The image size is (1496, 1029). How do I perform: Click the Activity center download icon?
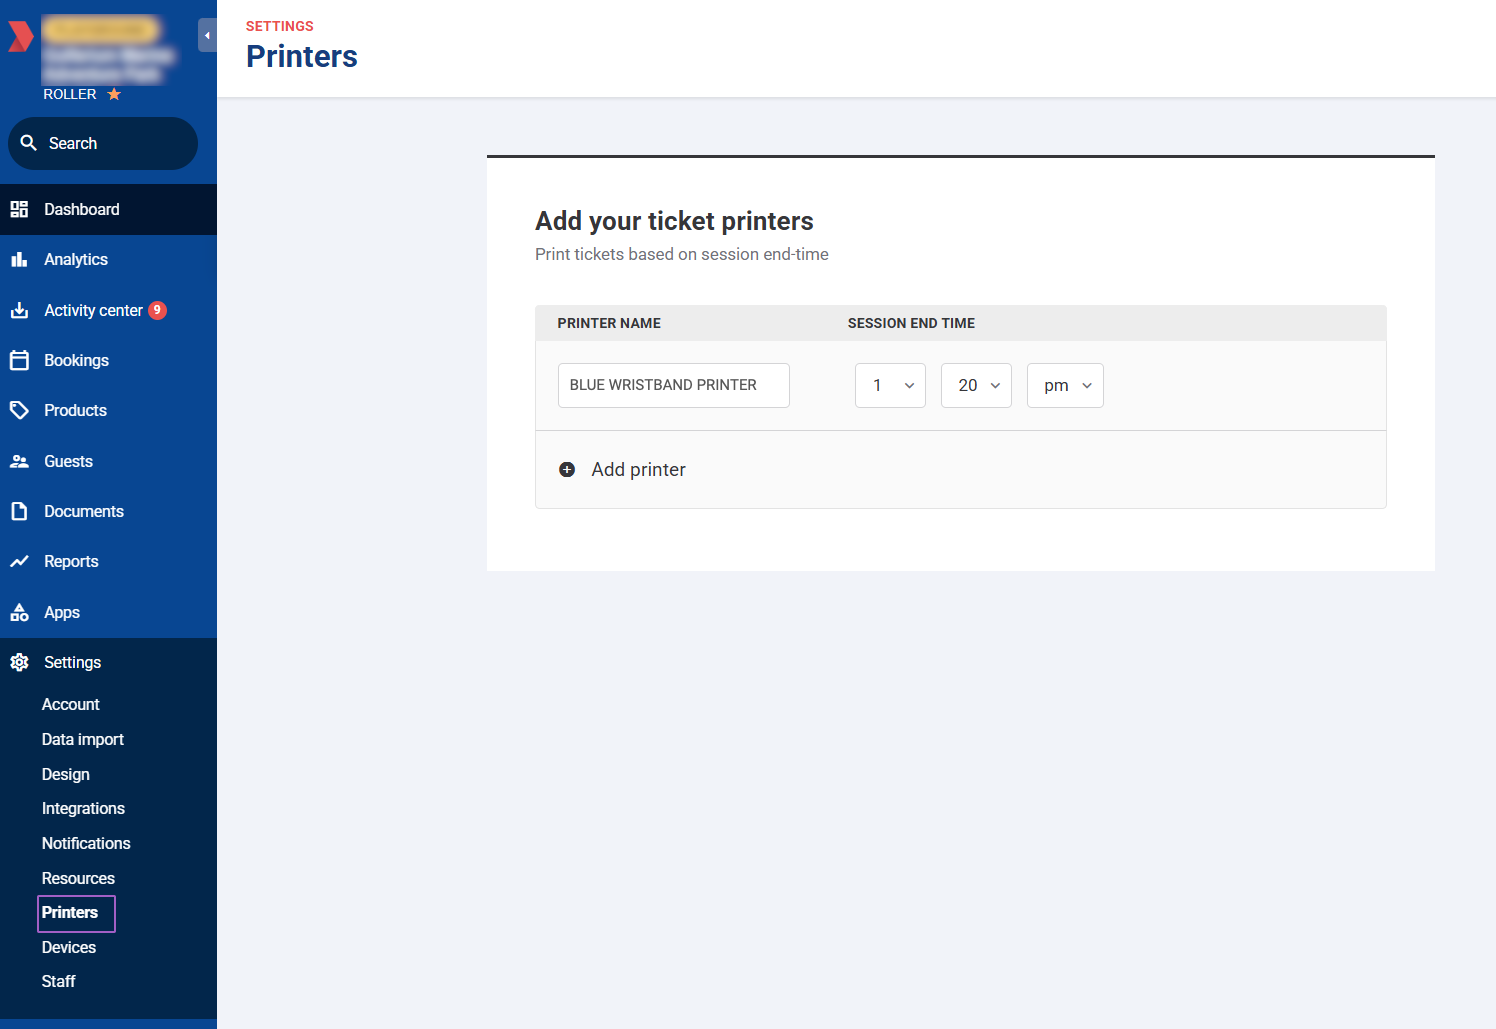pyautogui.click(x=19, y=310)
